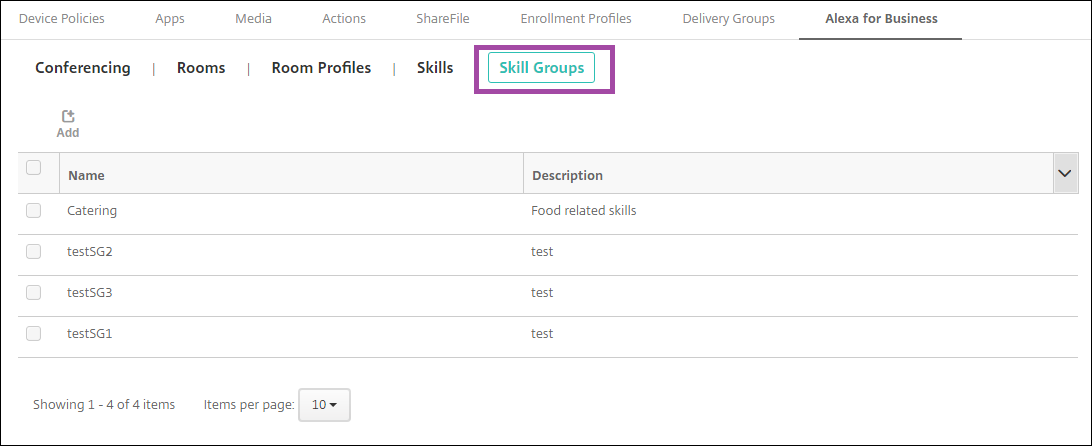Tick the testSG2 row checkbox
Viewport: 1092px width, 446px height.
coord(34,252)
